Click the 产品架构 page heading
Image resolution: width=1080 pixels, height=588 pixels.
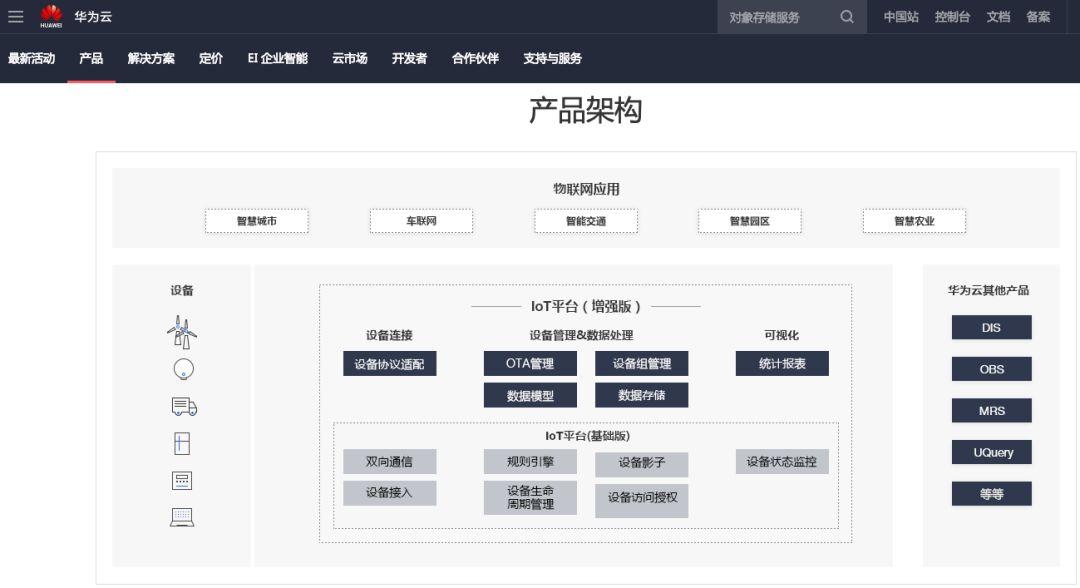(586, 110)
